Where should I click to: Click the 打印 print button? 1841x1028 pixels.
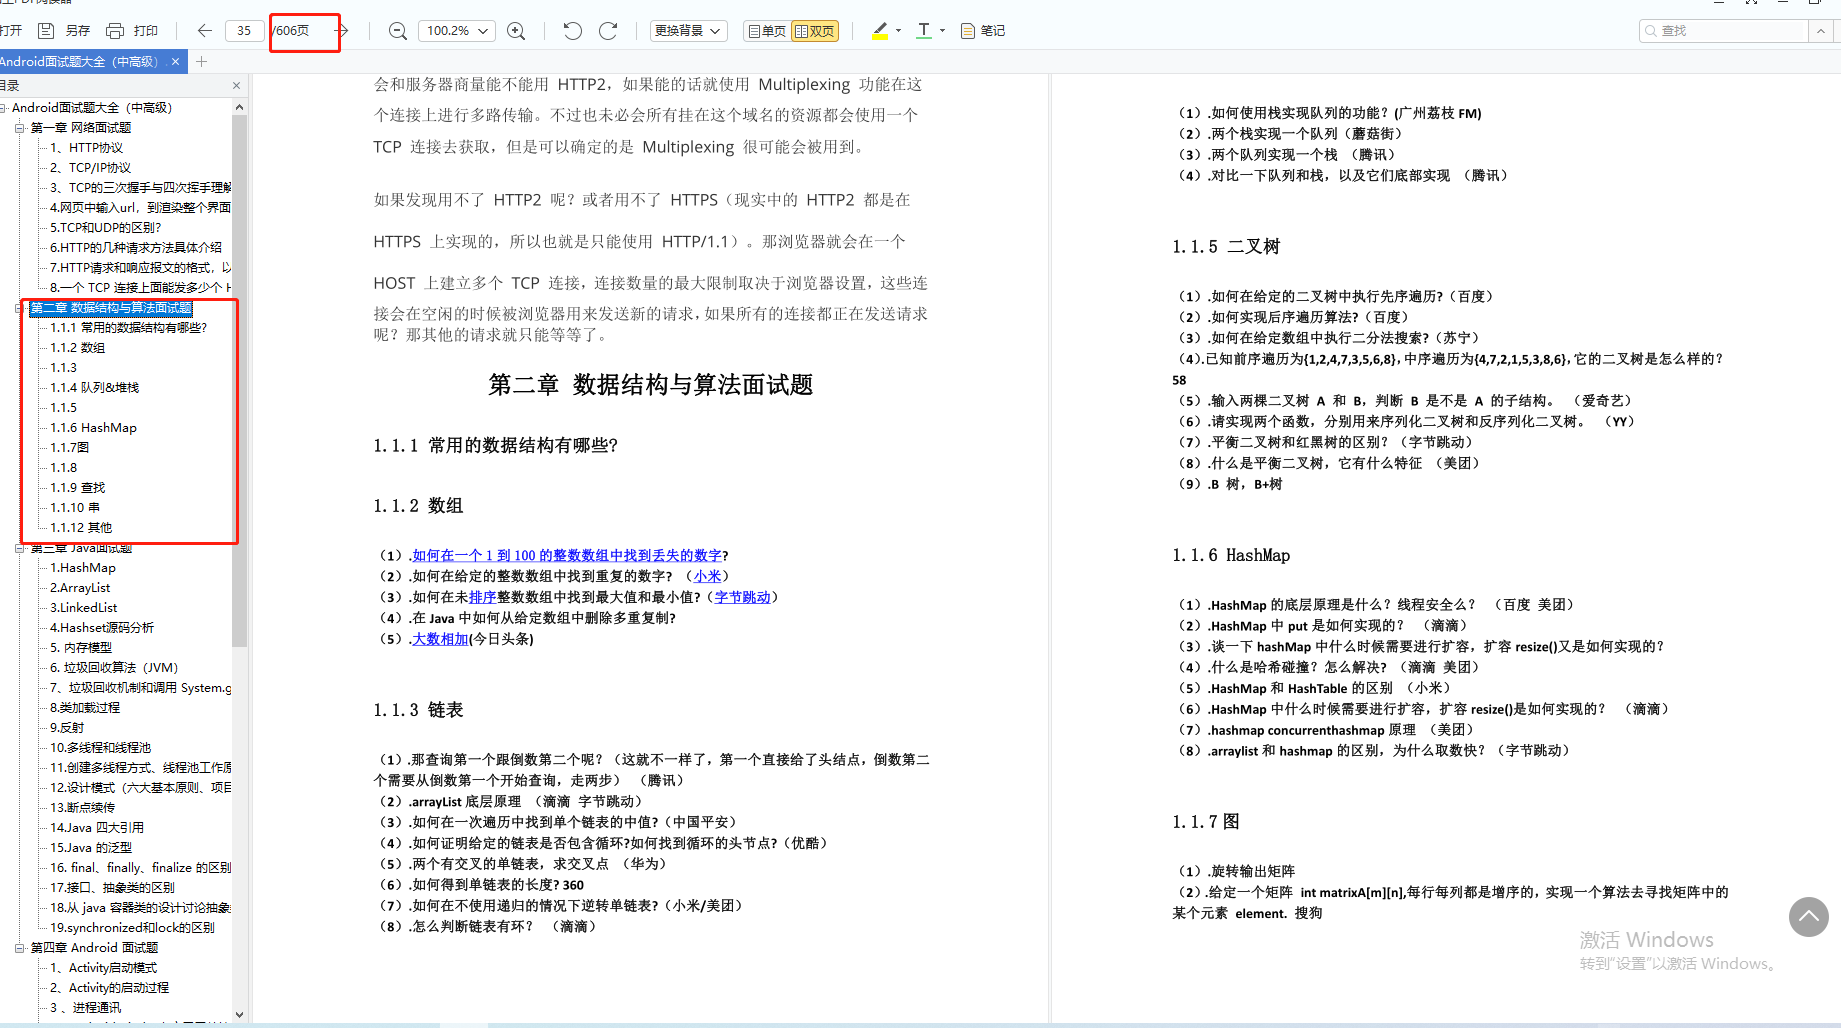(x=132, y=31)
